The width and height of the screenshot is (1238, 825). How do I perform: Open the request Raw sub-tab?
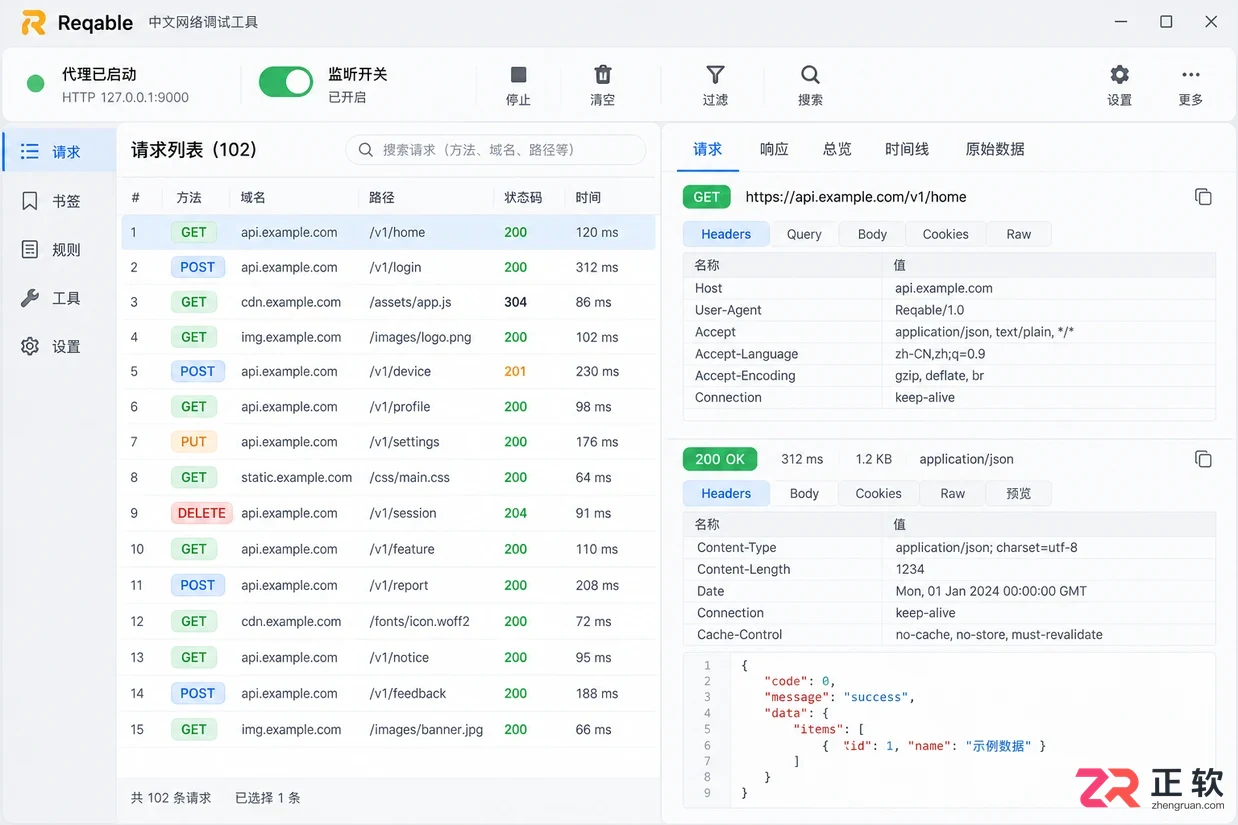tap(1019, 234)
